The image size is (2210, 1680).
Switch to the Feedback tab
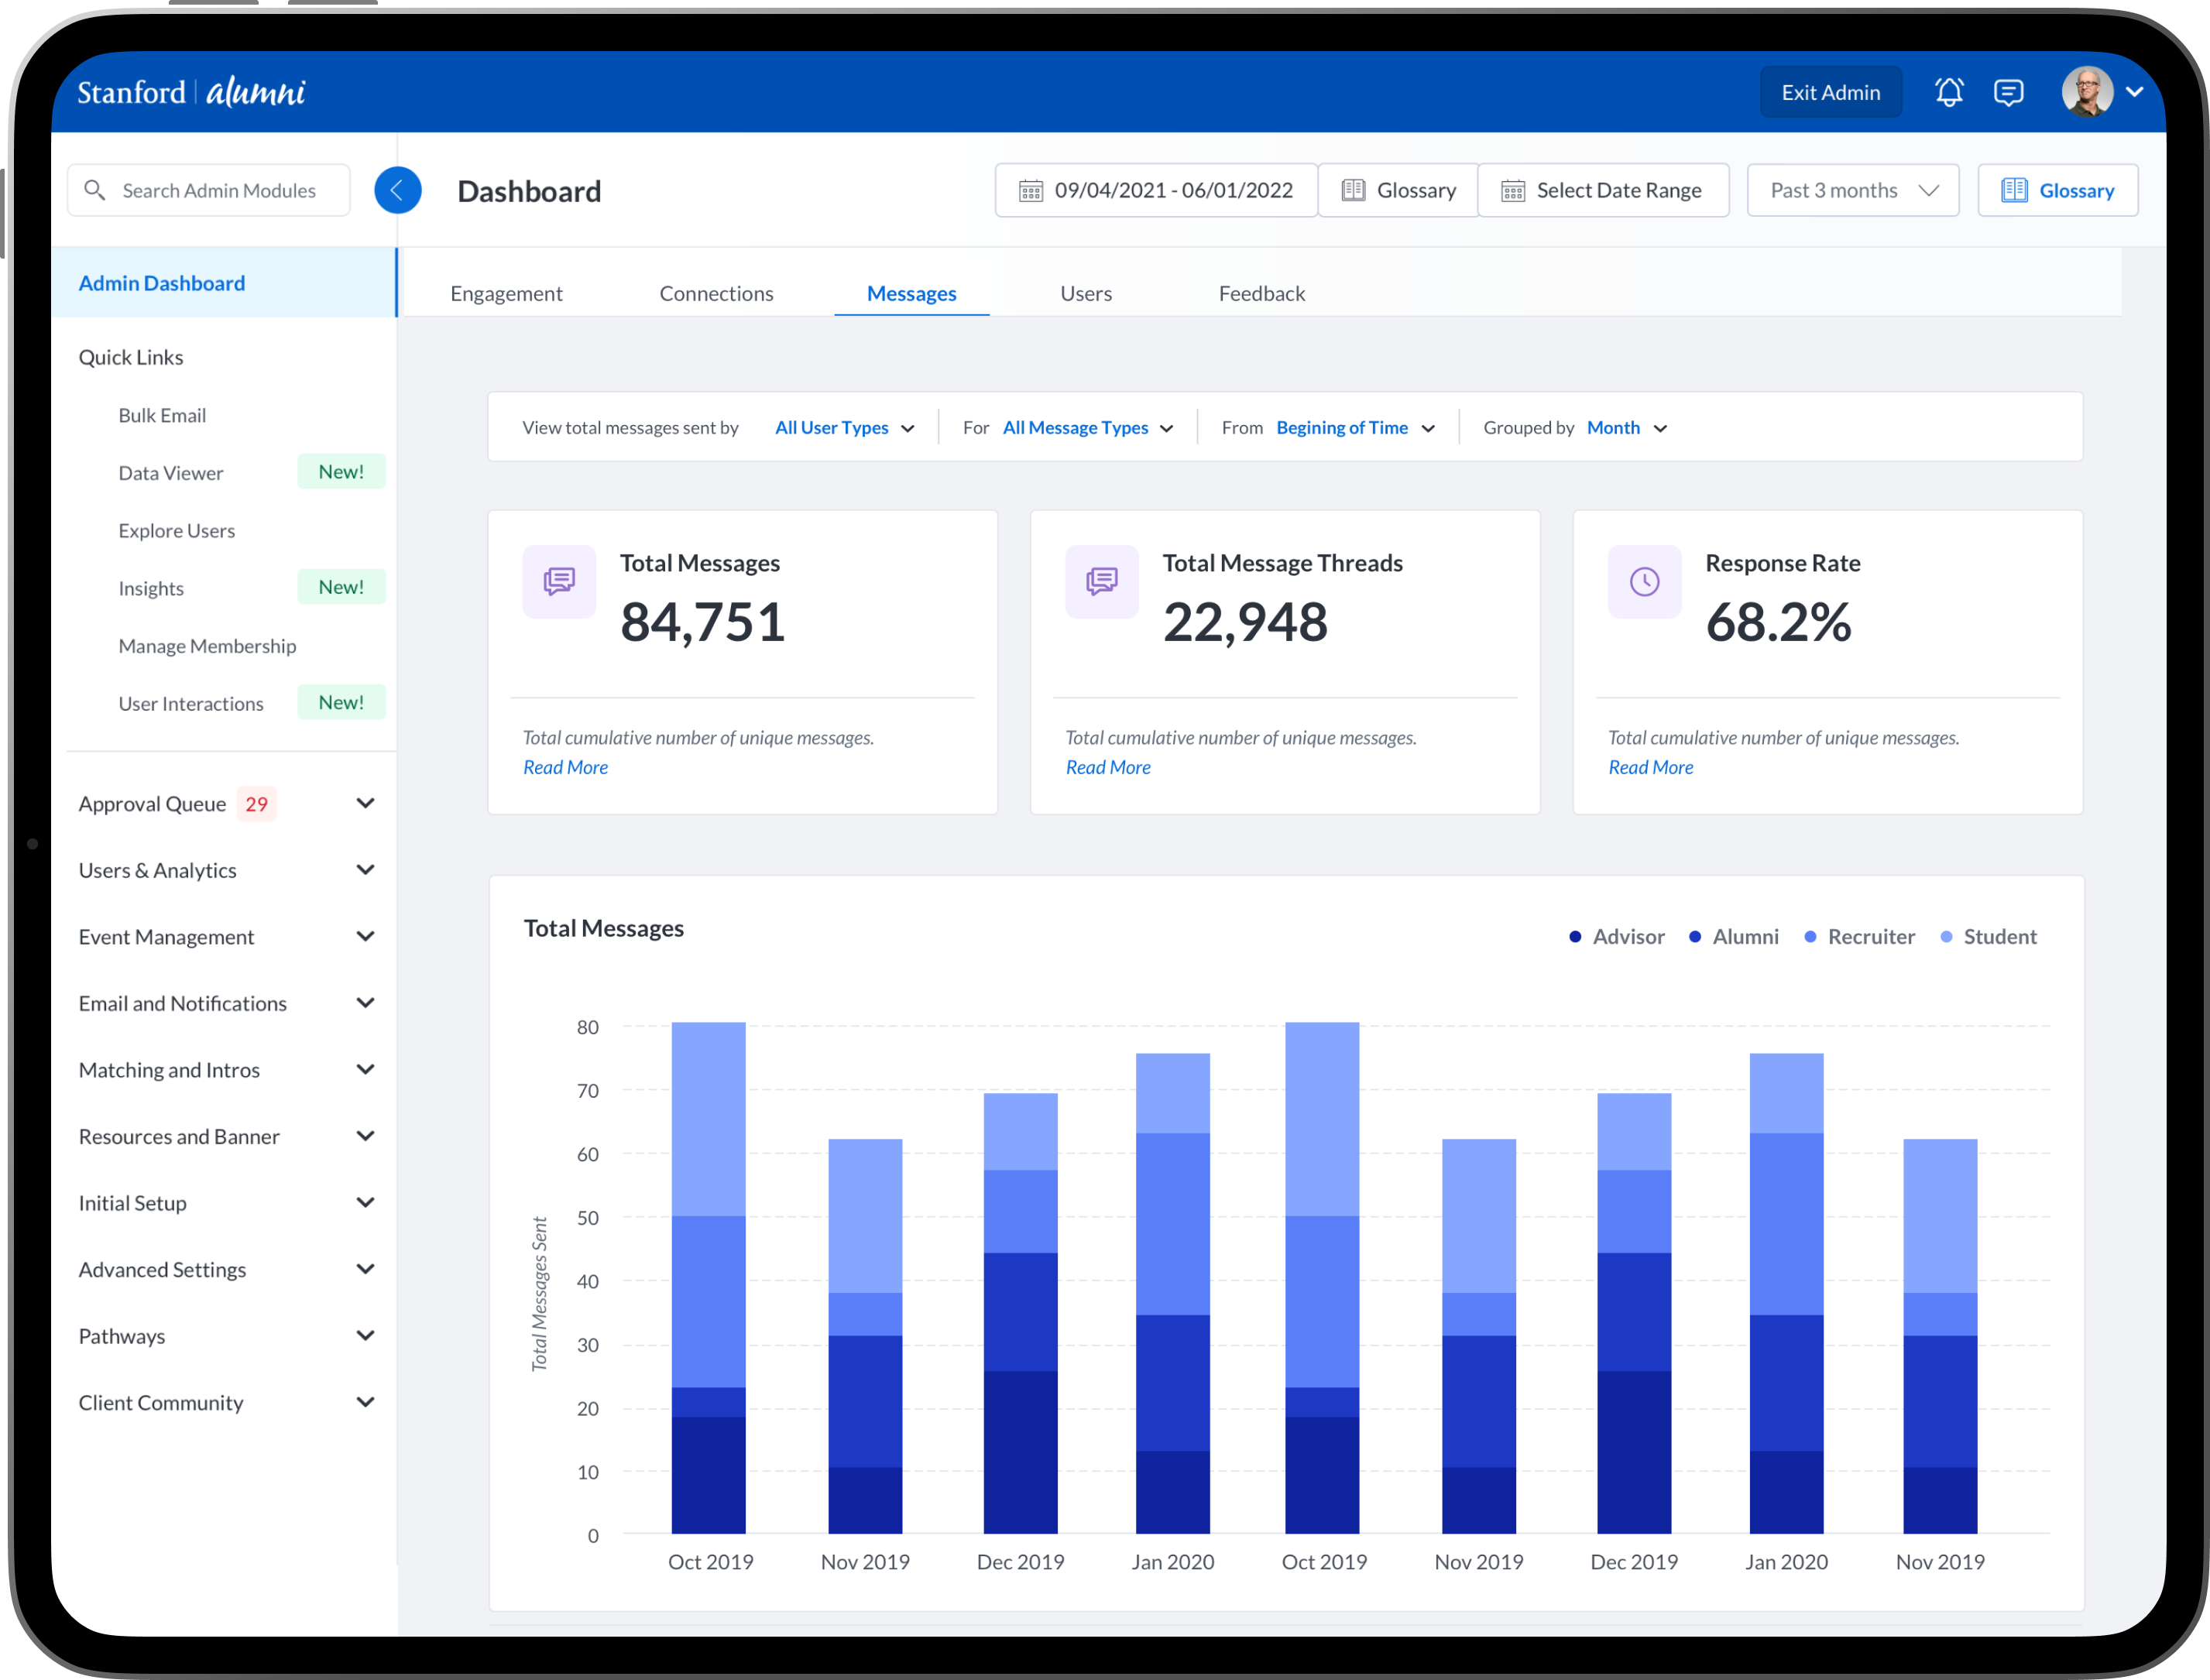1261,293
